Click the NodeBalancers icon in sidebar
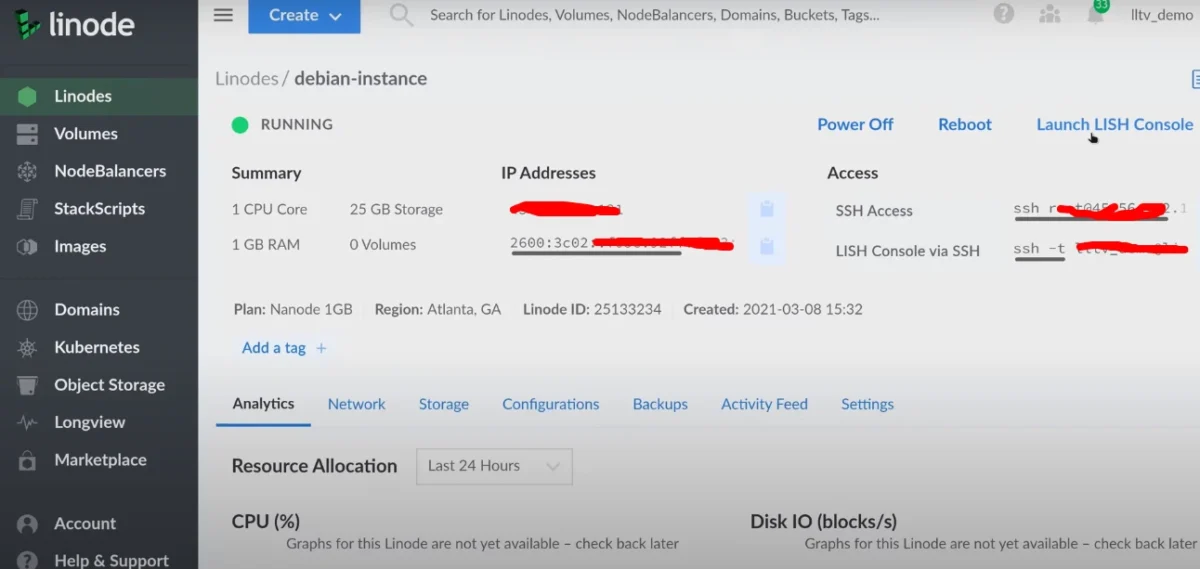Viewport: 1200px width, 569px height. click(x=27, y=172)
